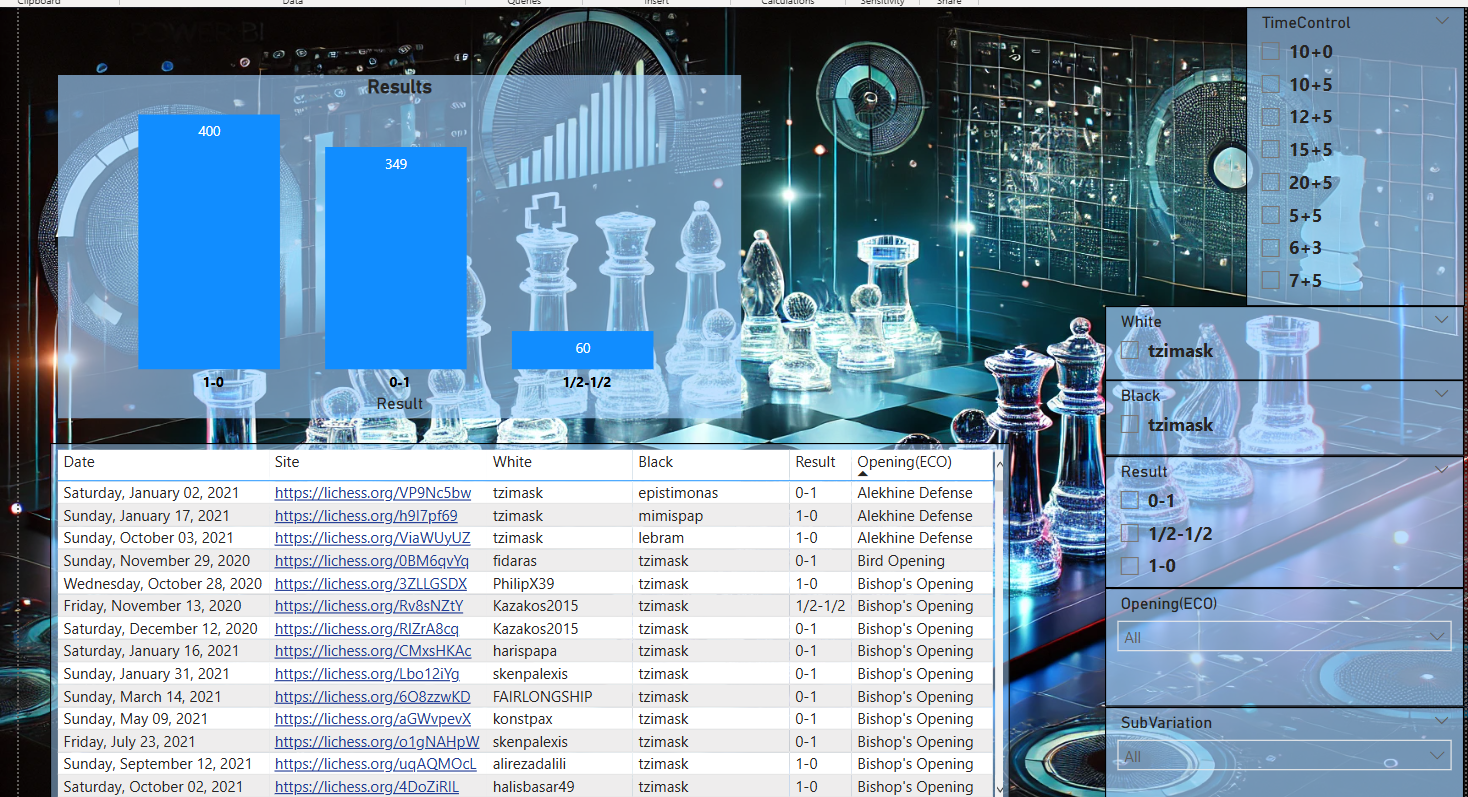Open link https://lichess.org/Rv8sNZtY
The image size is (1468, 797).
pyautogui.click(x=369, y=606)
